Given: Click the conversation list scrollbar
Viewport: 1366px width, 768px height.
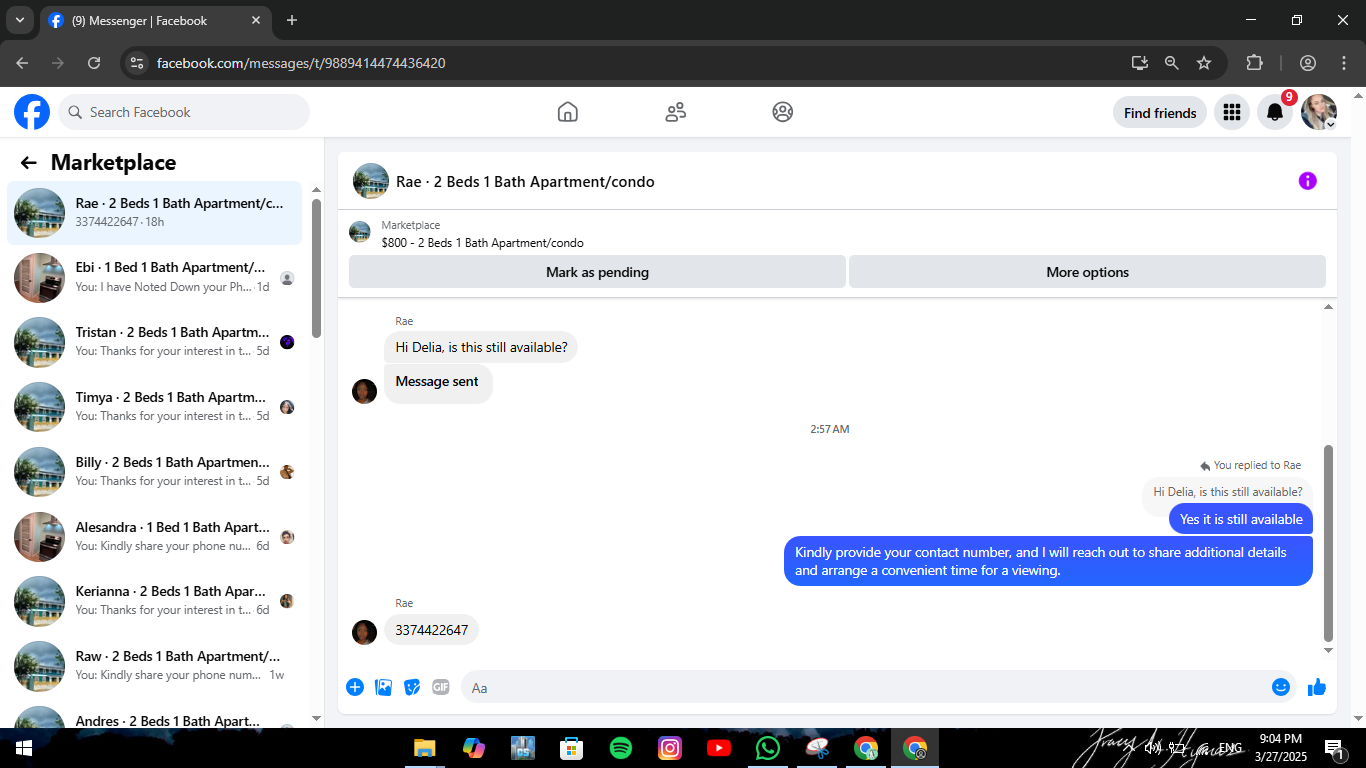Looking at the screenshot, I should pos(316,268).
